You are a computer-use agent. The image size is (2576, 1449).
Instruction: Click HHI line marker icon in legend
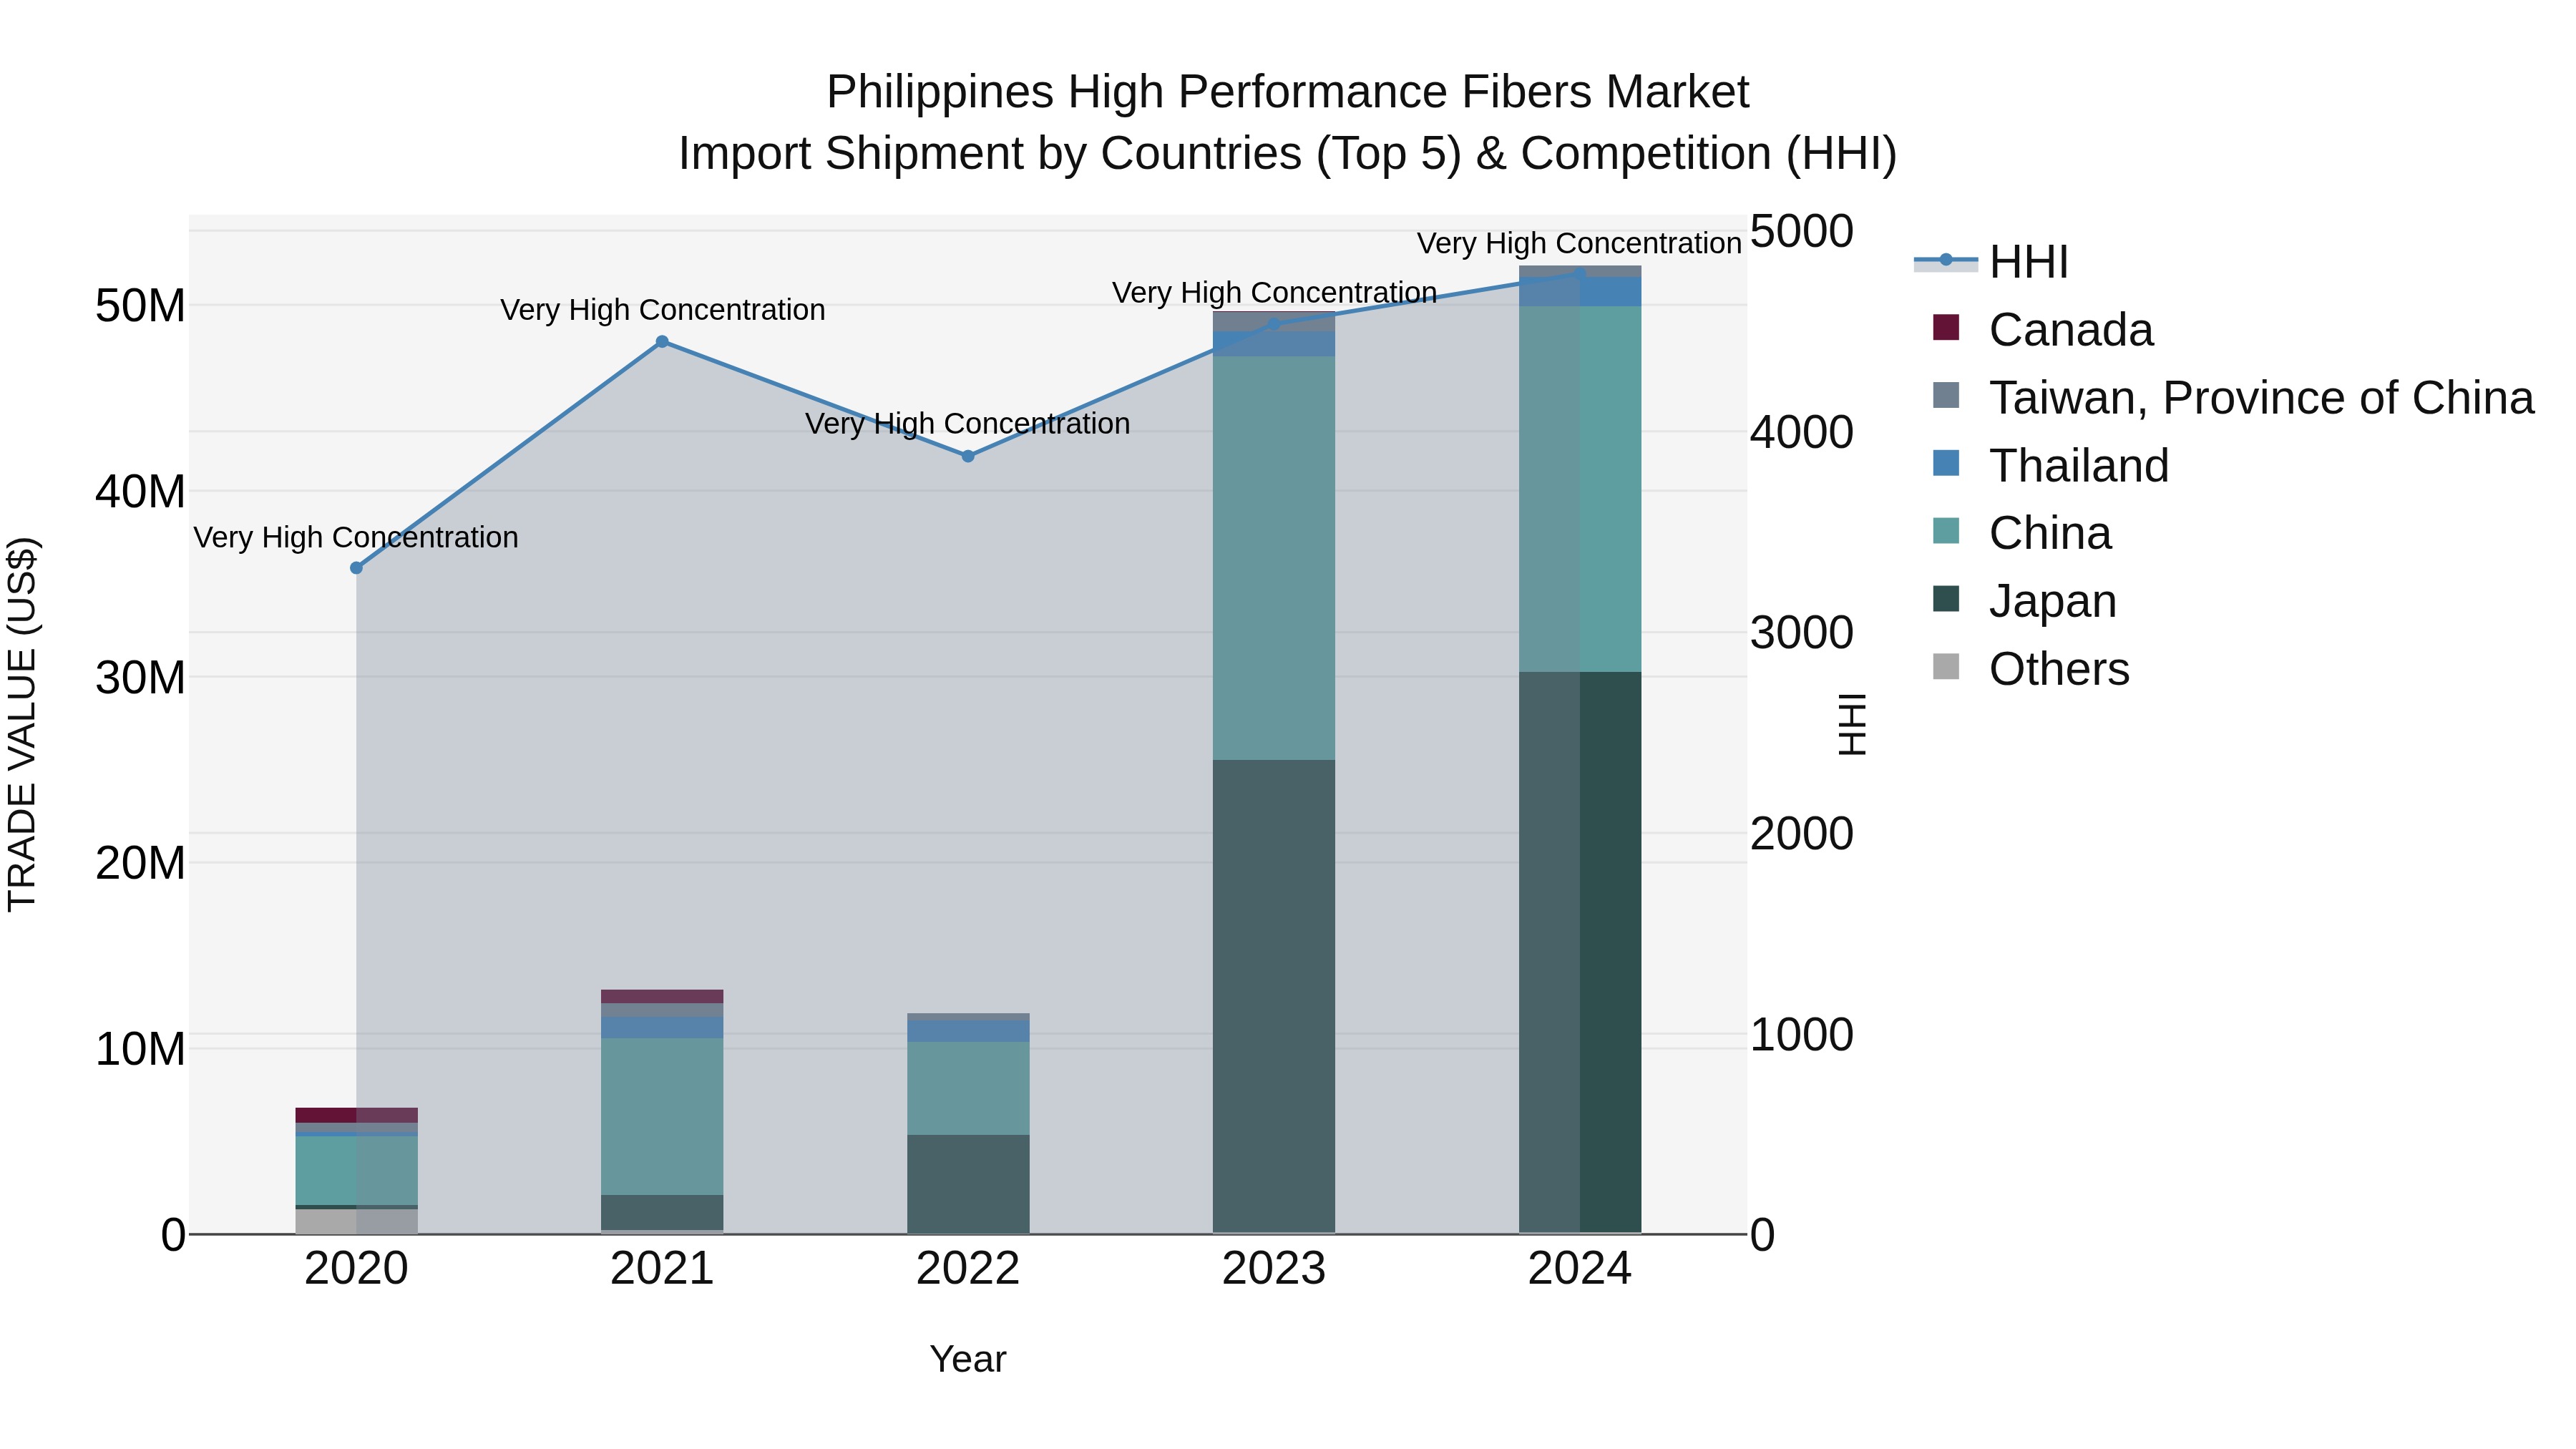pyautogui.click(x=1946, y=261)
